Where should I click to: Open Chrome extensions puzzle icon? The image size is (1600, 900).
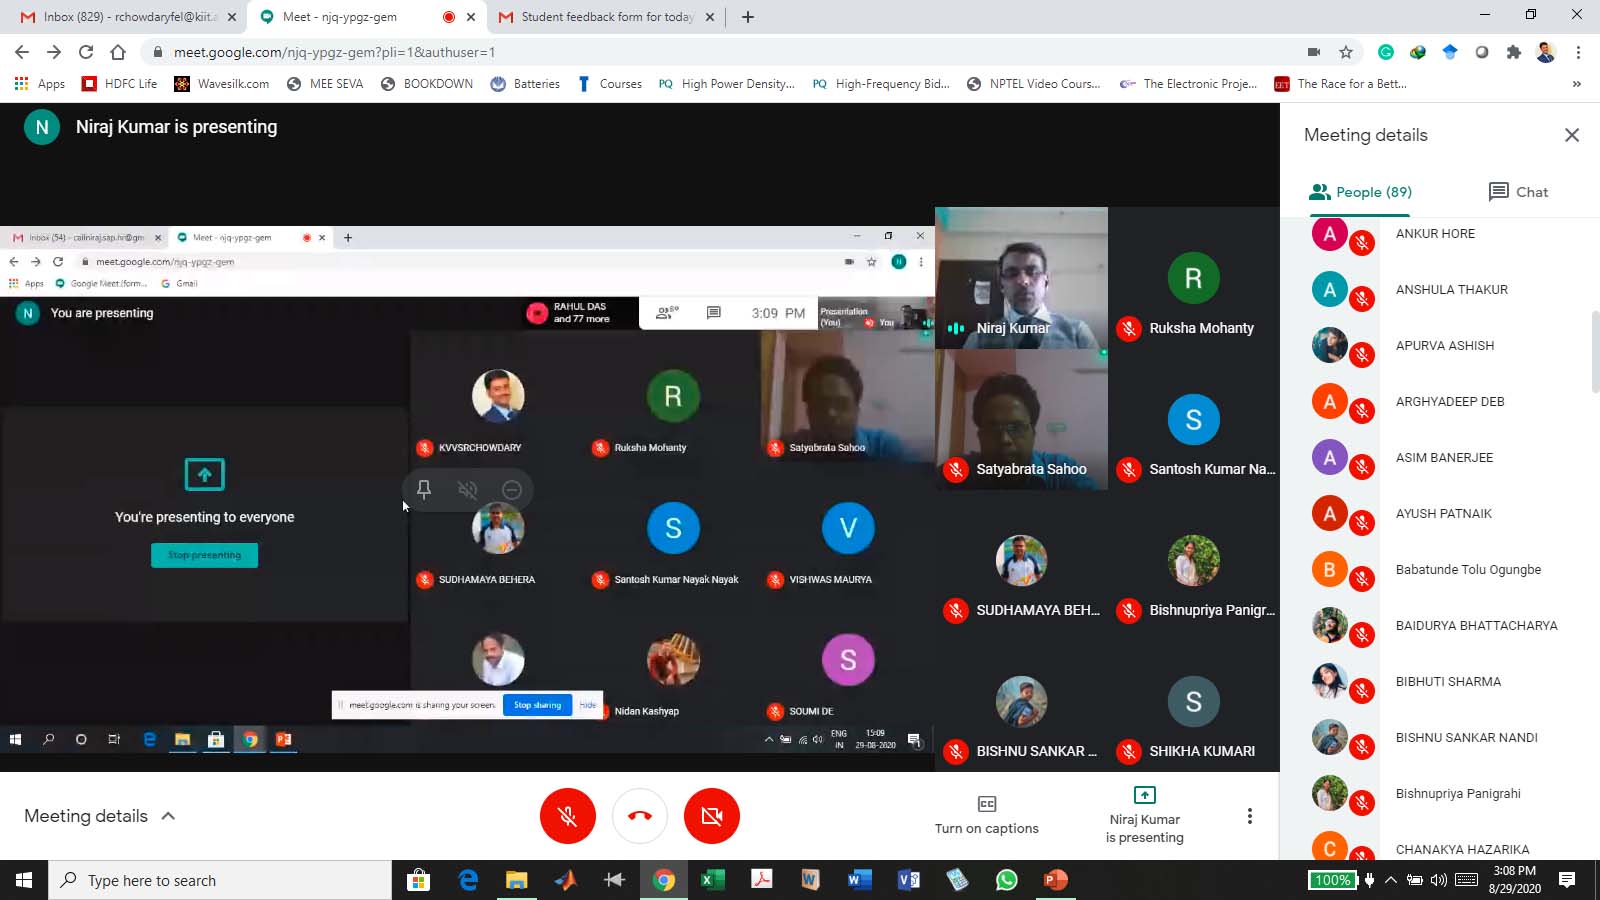[x=1514, y=52]
